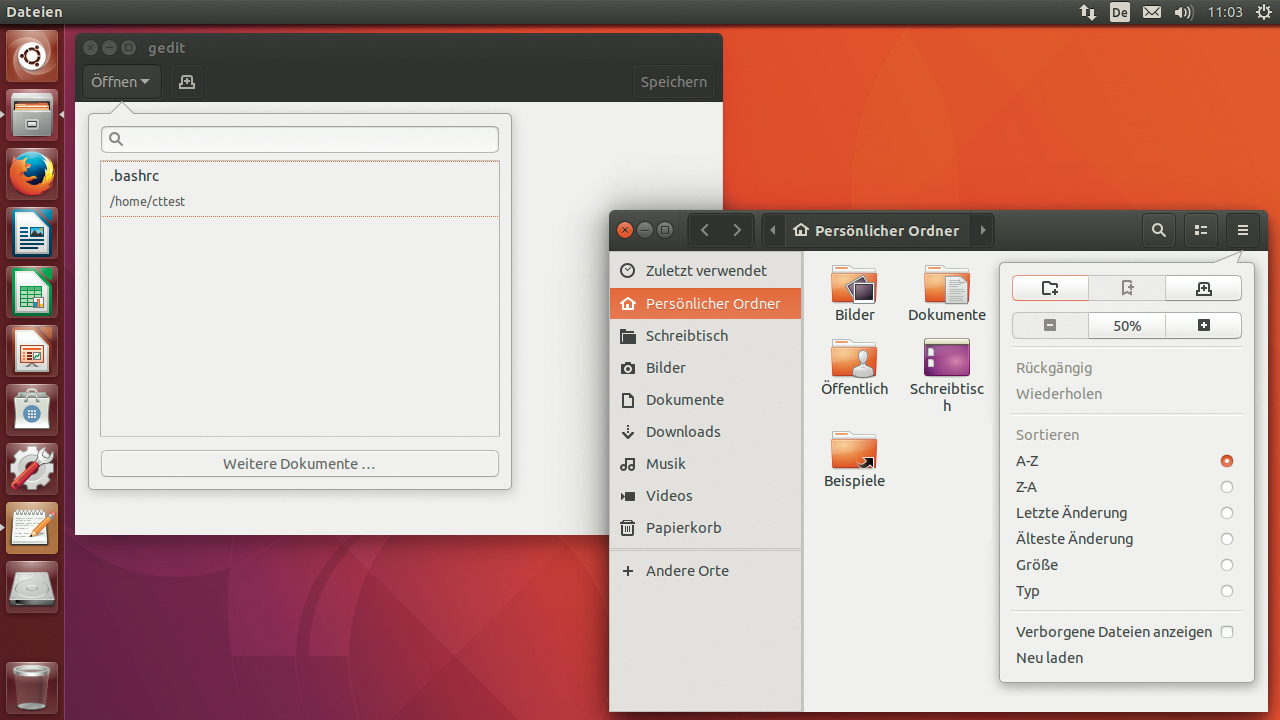
Task: Open LibreOffice Calc from the launcher
Action: click(x=33, y=293)
